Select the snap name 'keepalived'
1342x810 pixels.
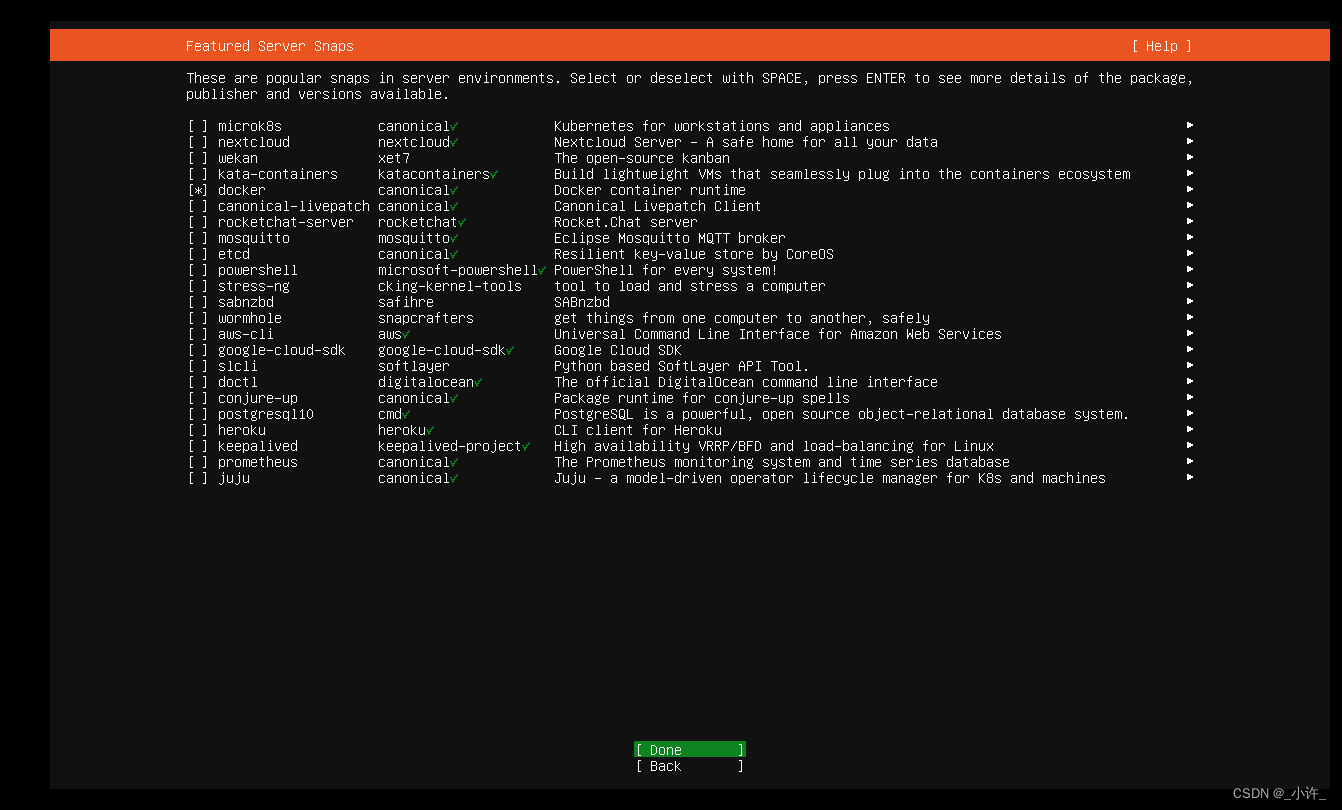tap(258, 446)
